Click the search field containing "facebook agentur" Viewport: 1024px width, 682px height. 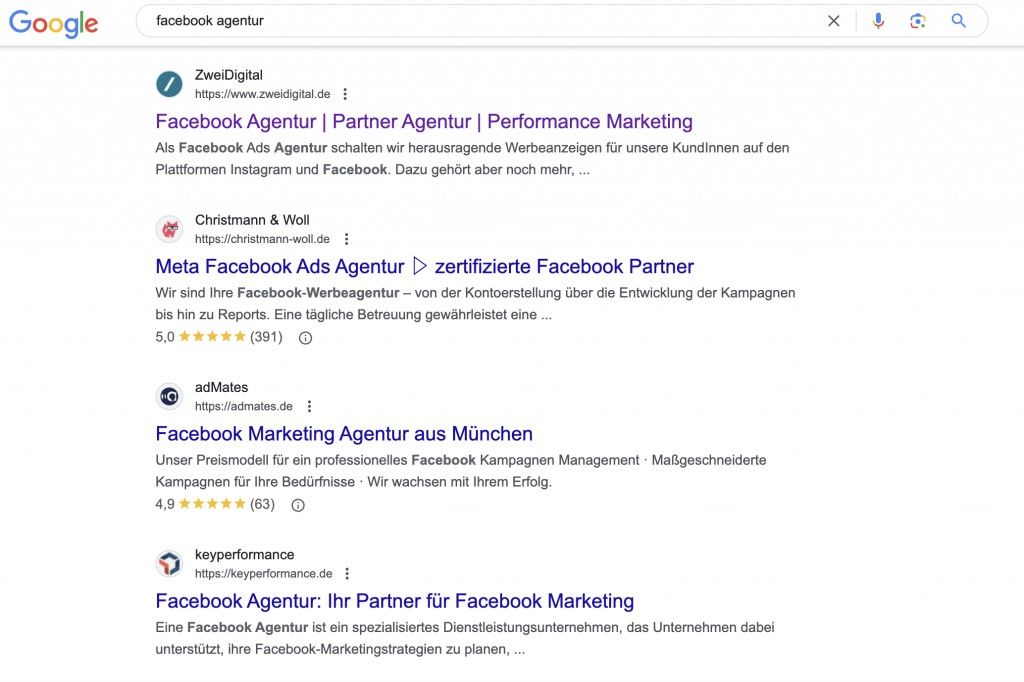[480, 21]
